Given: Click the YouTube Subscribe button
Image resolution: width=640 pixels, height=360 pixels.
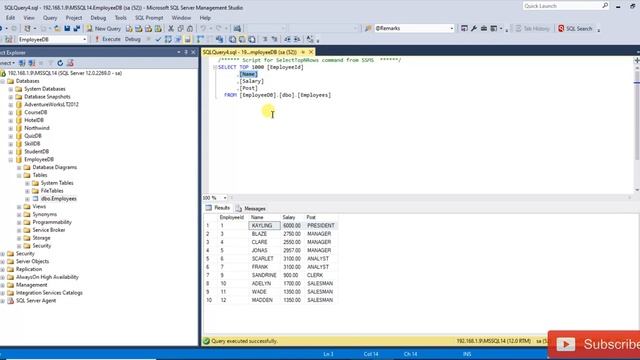Looking at the screenshot, I should (x=594, y=344).
